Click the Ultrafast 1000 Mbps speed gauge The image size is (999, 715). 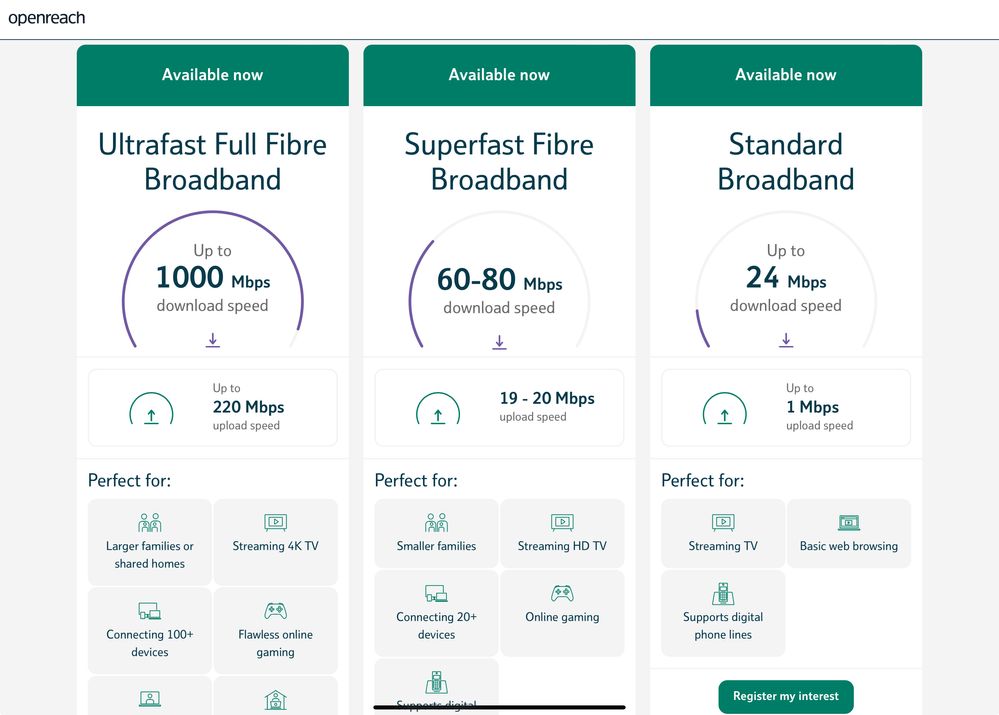click(x=212, y=278)
